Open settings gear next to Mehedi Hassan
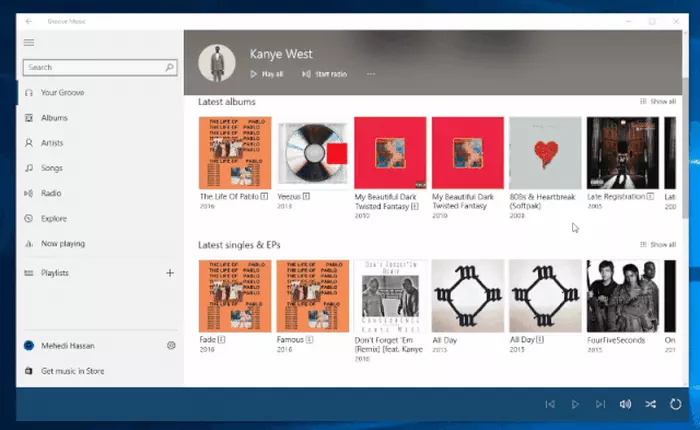 pos(171,345)
